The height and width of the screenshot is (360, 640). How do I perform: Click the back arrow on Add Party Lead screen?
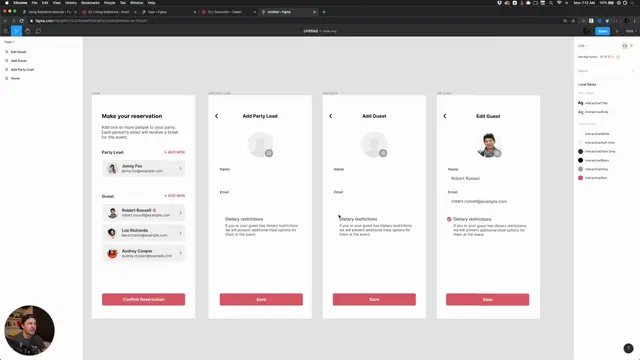click(x=217, y=116)
